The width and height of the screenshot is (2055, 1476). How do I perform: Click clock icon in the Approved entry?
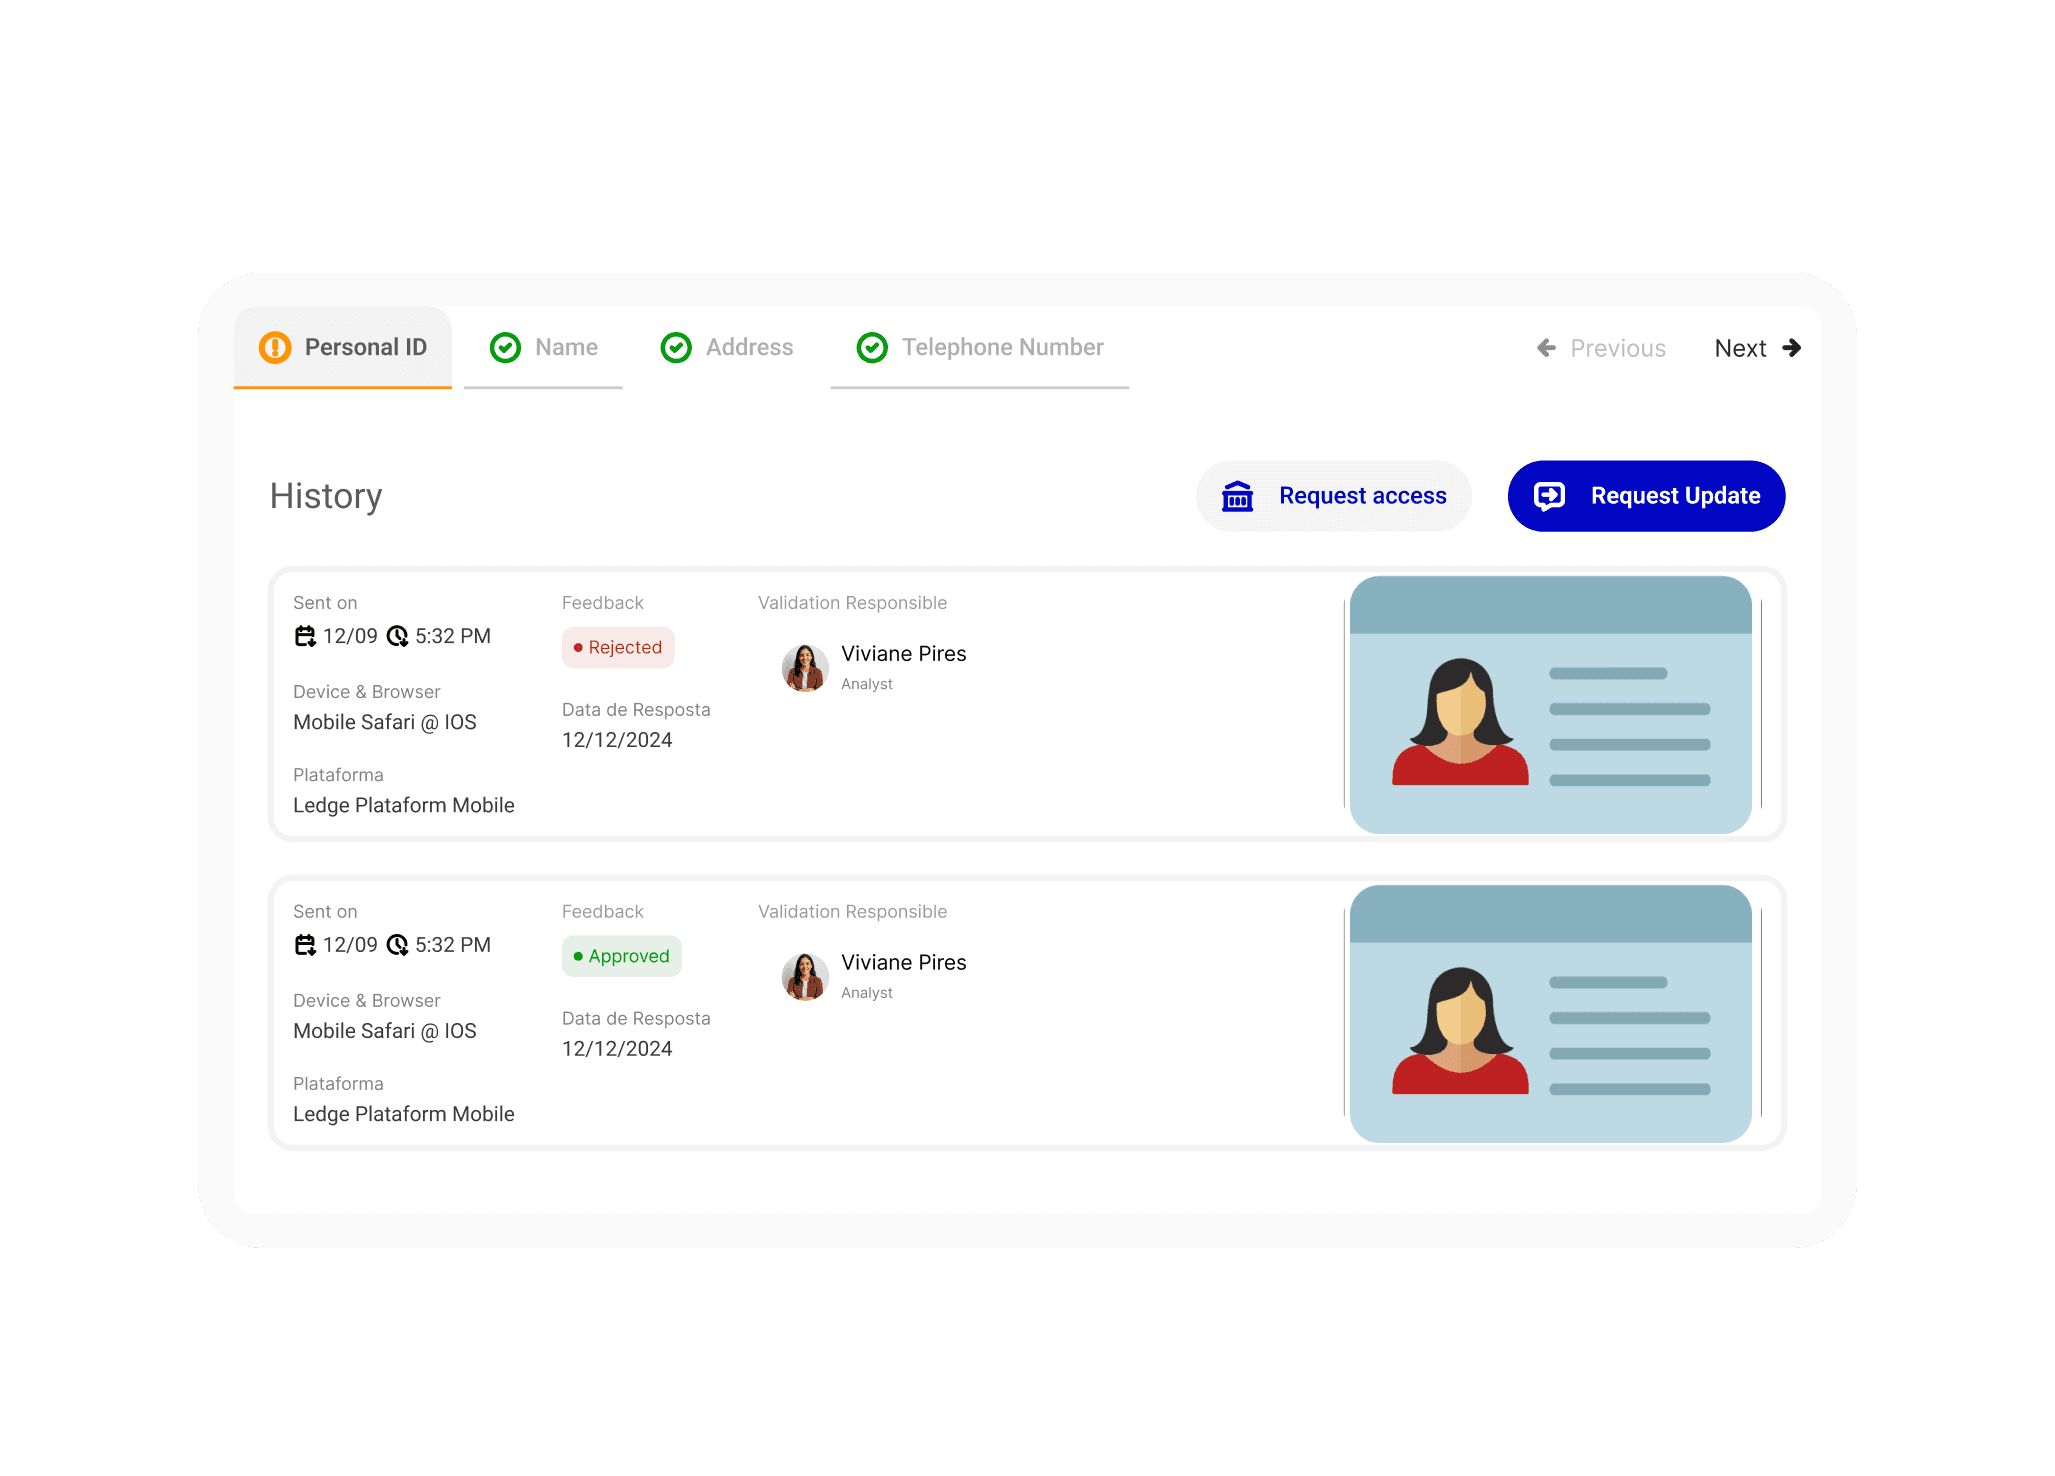click(x=397, y=945)
